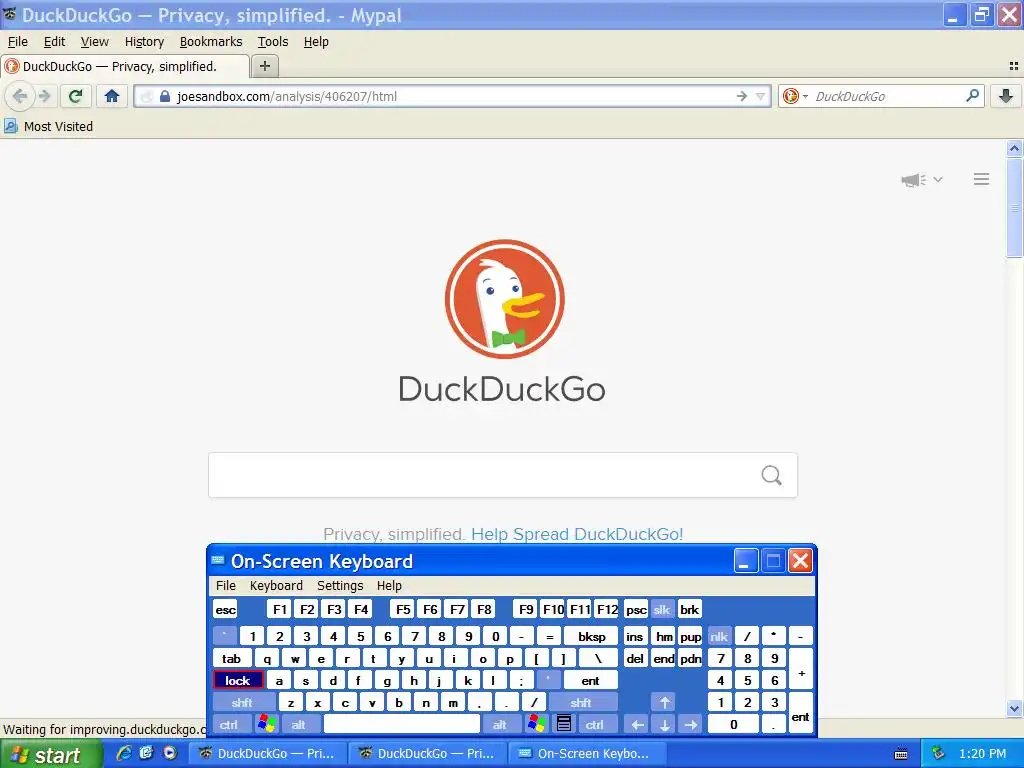Click the down arrow key
1024x768 pixels.
(664, 725)
